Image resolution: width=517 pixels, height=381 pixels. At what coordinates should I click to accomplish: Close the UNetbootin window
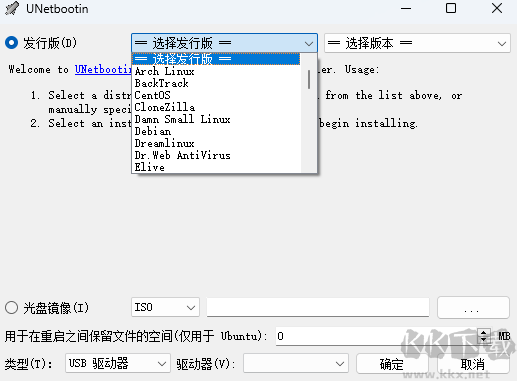497,8
